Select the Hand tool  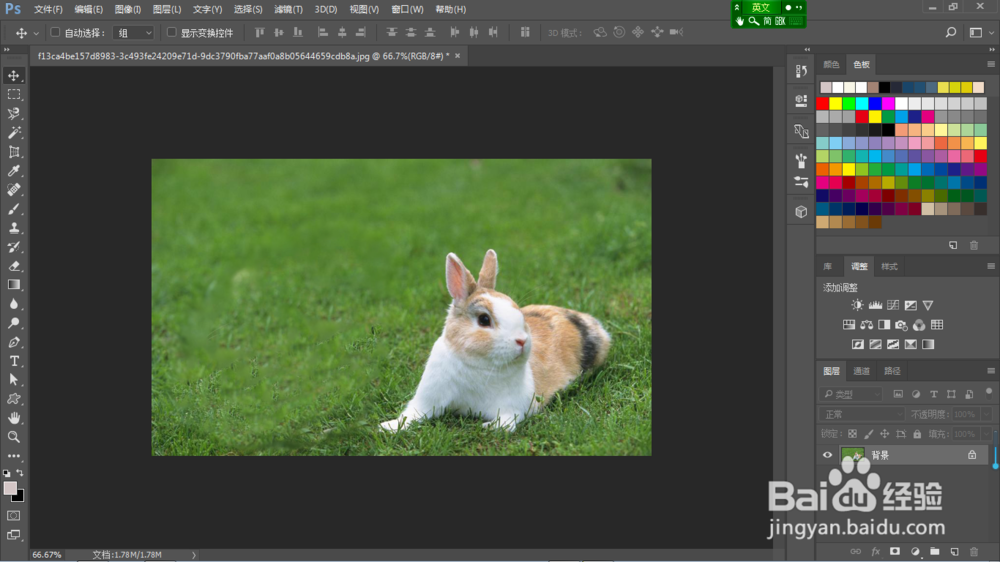(x=14, y=418)
